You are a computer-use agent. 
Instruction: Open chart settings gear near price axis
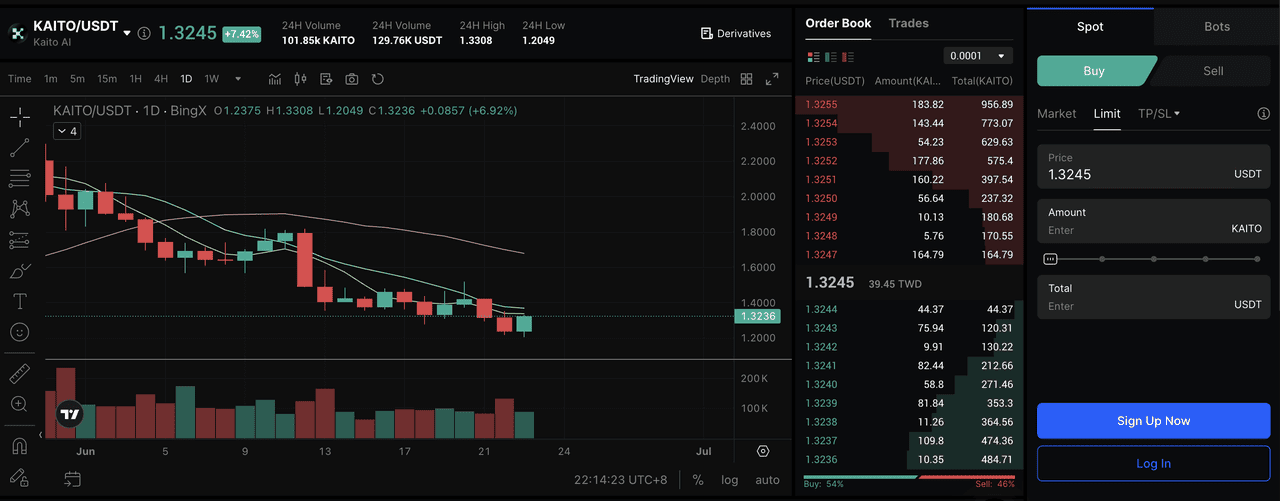[763, 451]
